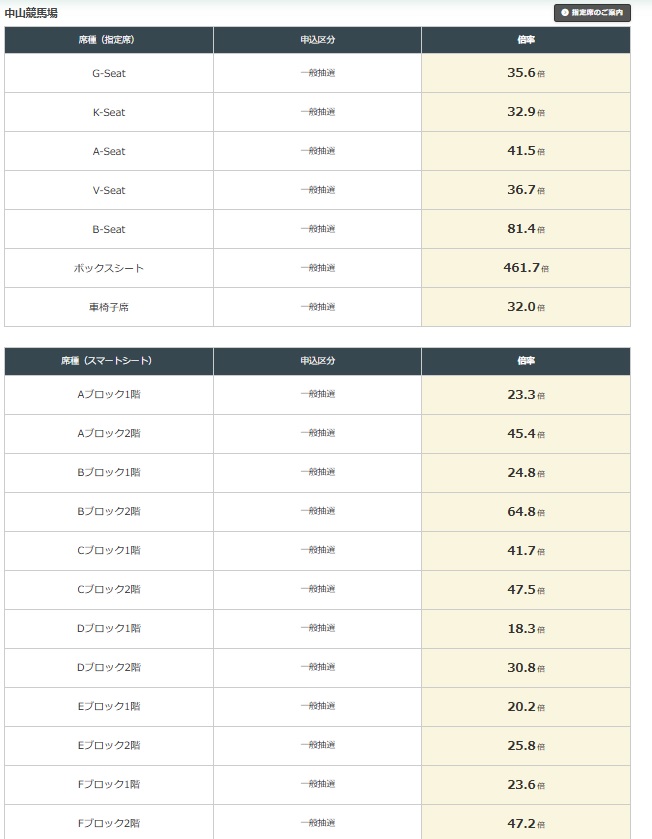The height and width of the screenshot is (839, 652).
Task: Select the Bブロック2階 row label
Action: (x=108, y=511)
